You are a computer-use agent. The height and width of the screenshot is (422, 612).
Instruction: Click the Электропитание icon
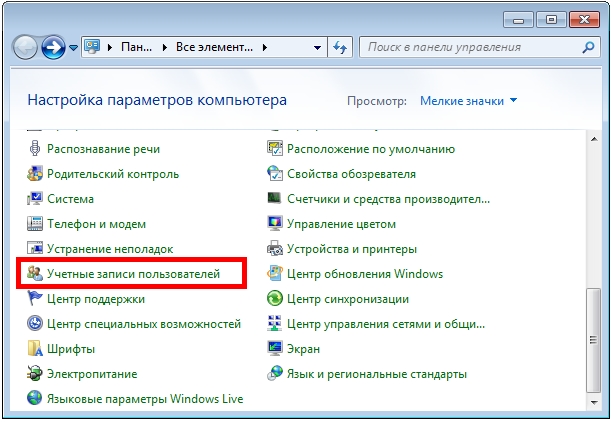tap(35, 374)
